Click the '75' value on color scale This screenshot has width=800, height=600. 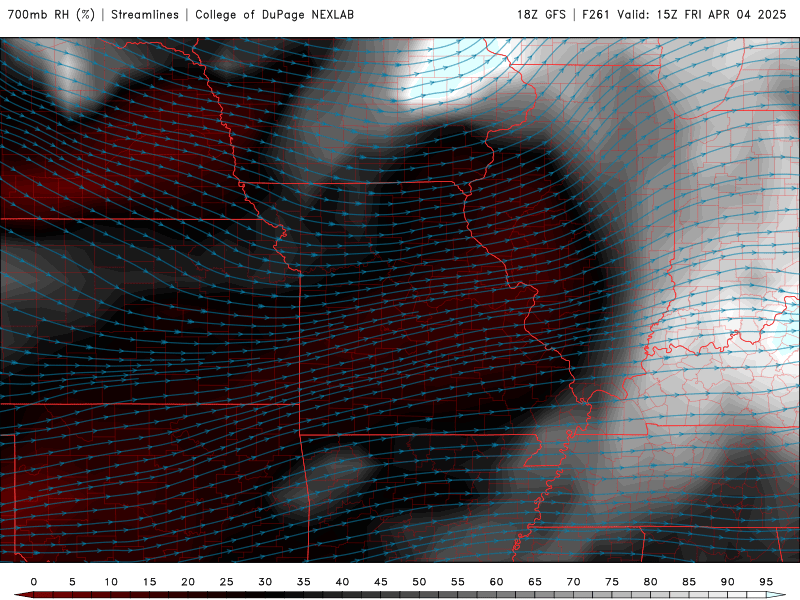(612, 582)
